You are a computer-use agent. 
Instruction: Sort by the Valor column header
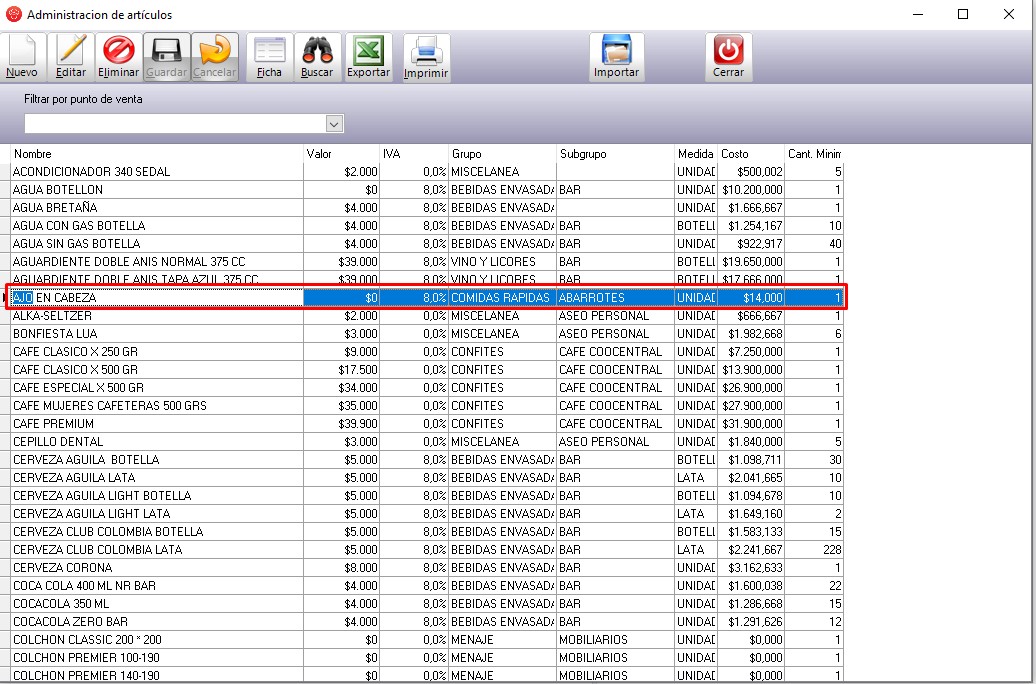[x=341, y=154]
